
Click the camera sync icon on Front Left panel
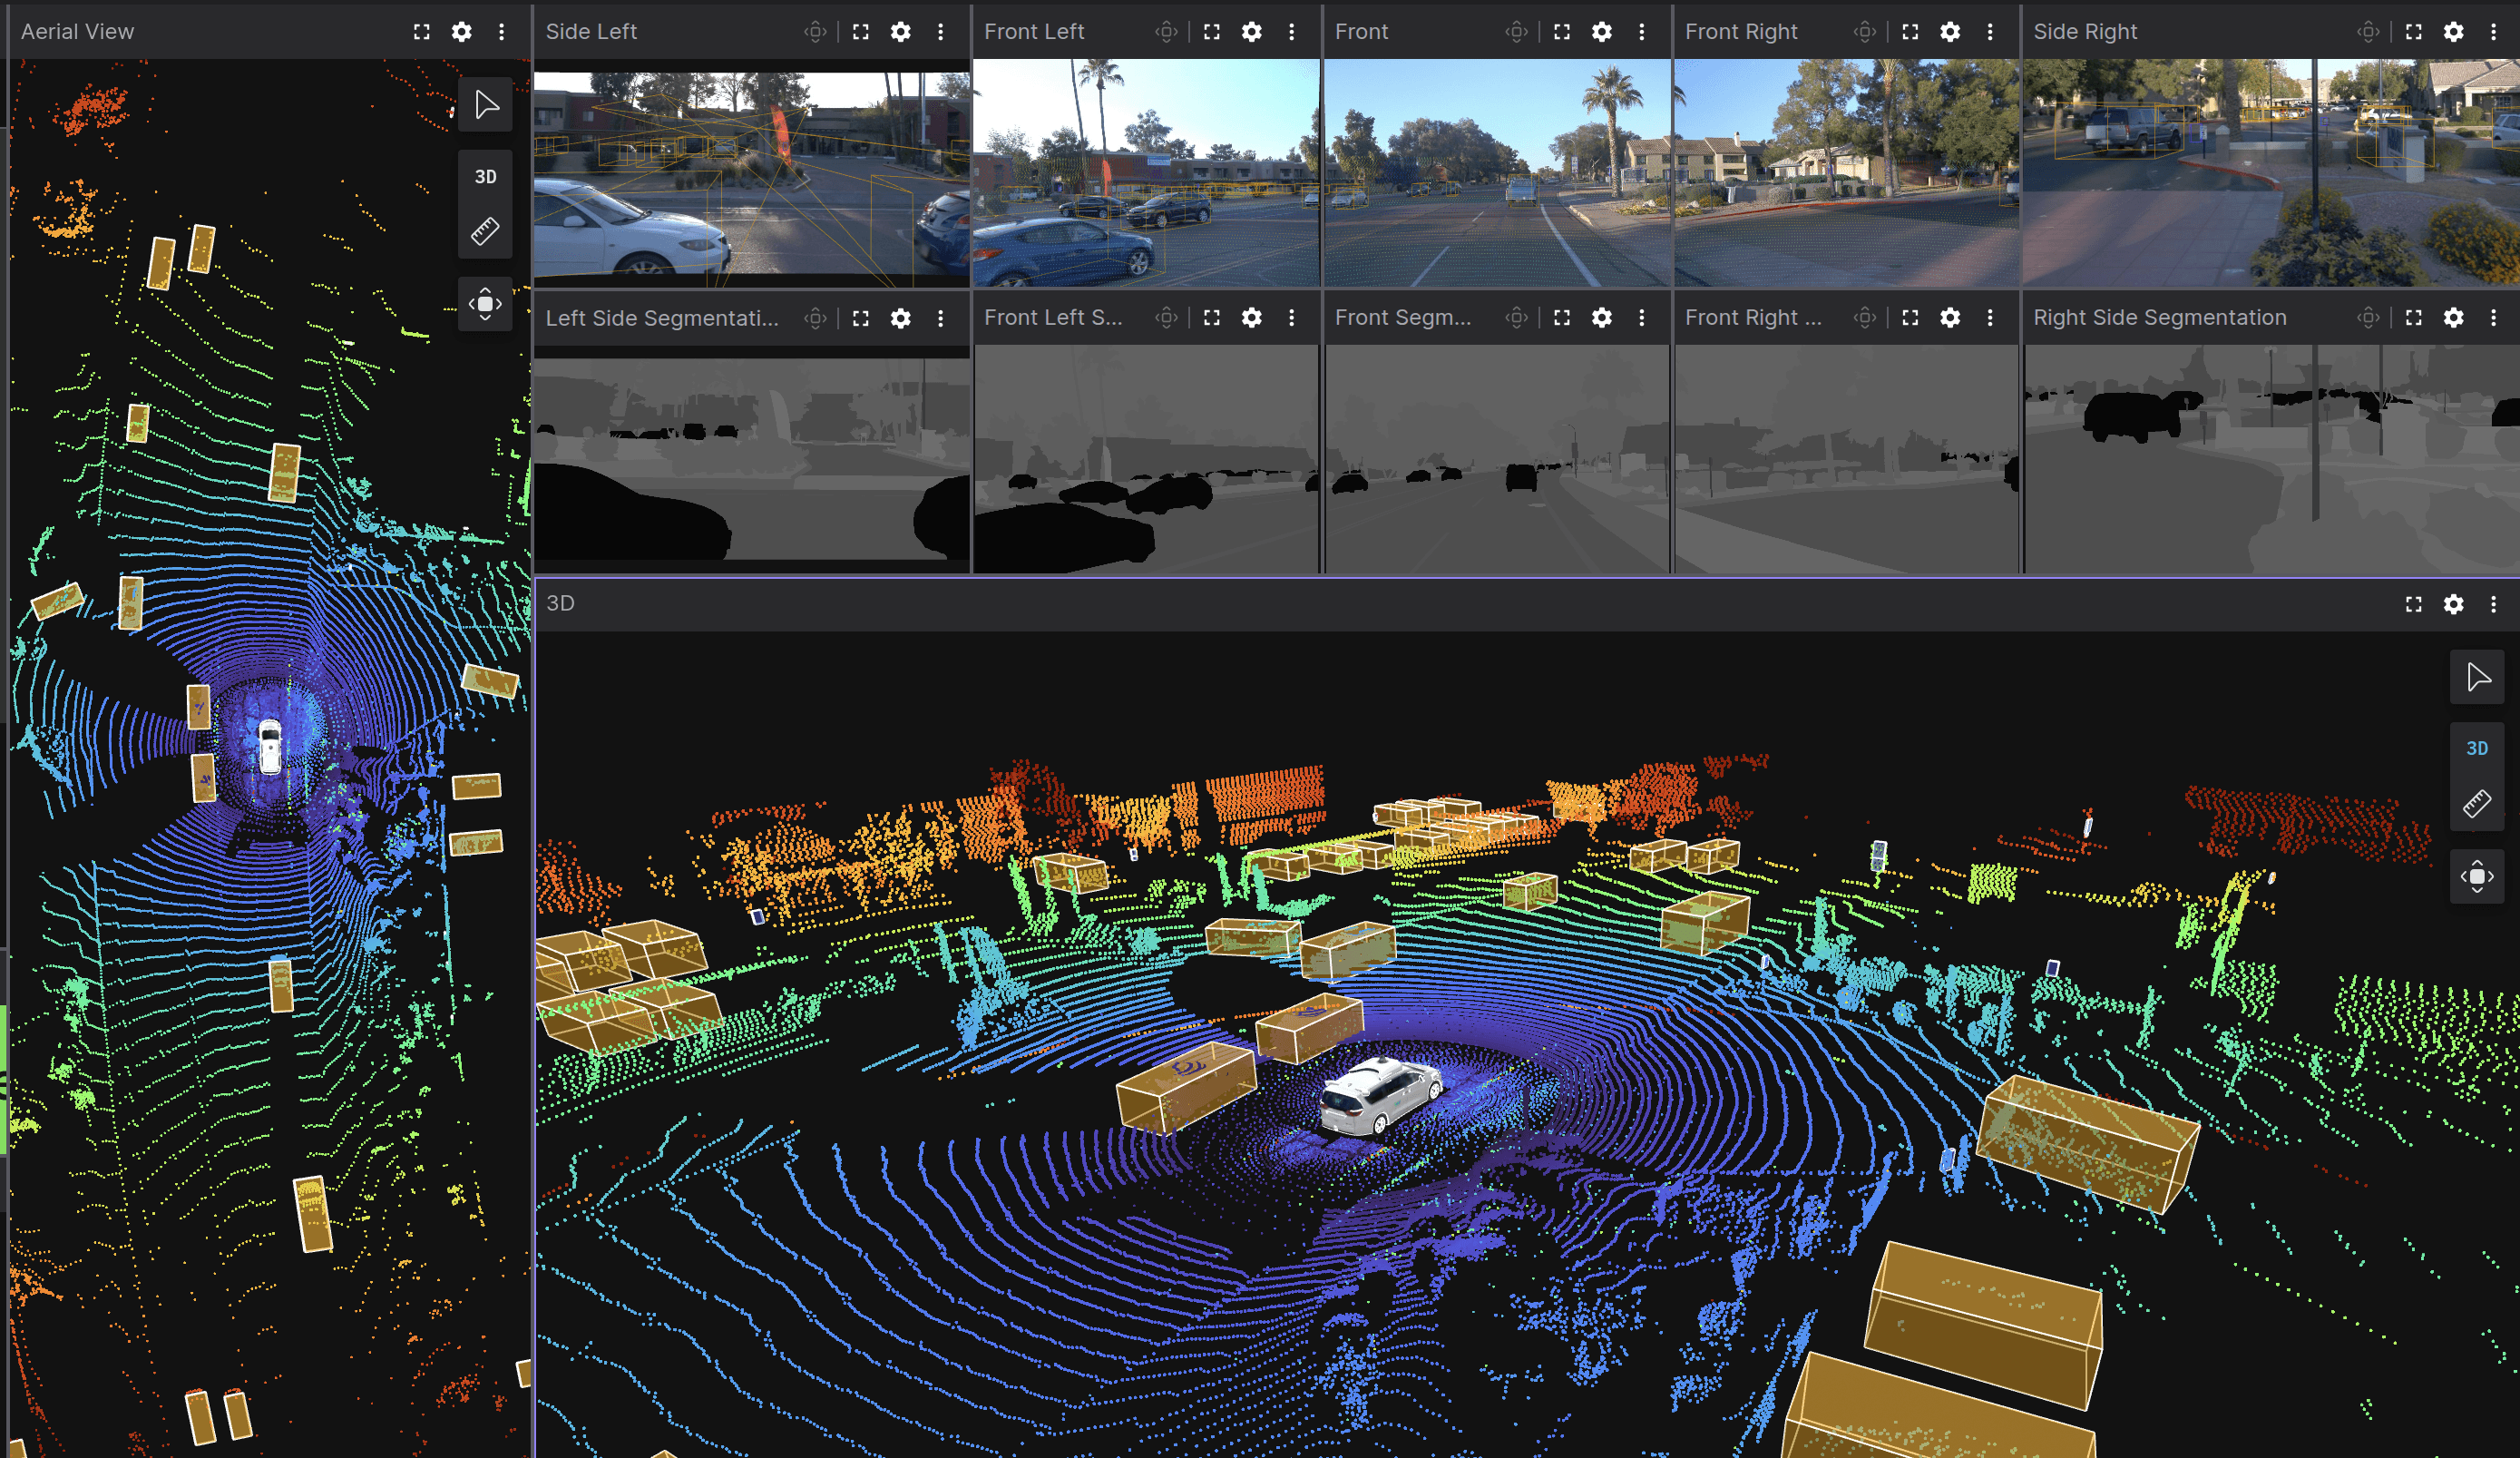click(1165, 31)
